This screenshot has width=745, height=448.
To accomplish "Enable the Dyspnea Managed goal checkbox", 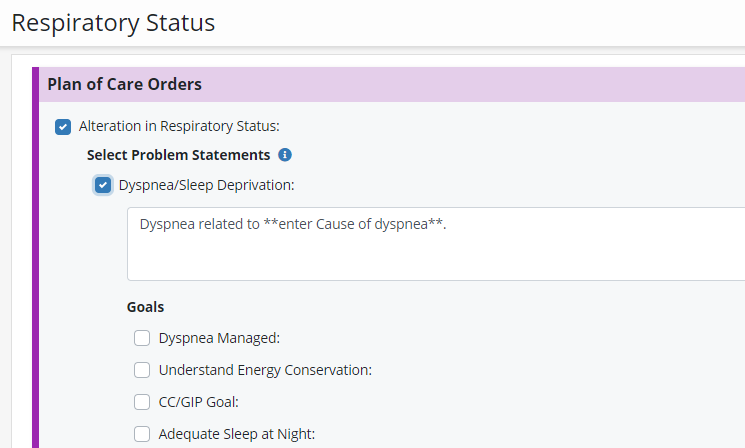I will [142, 338].
